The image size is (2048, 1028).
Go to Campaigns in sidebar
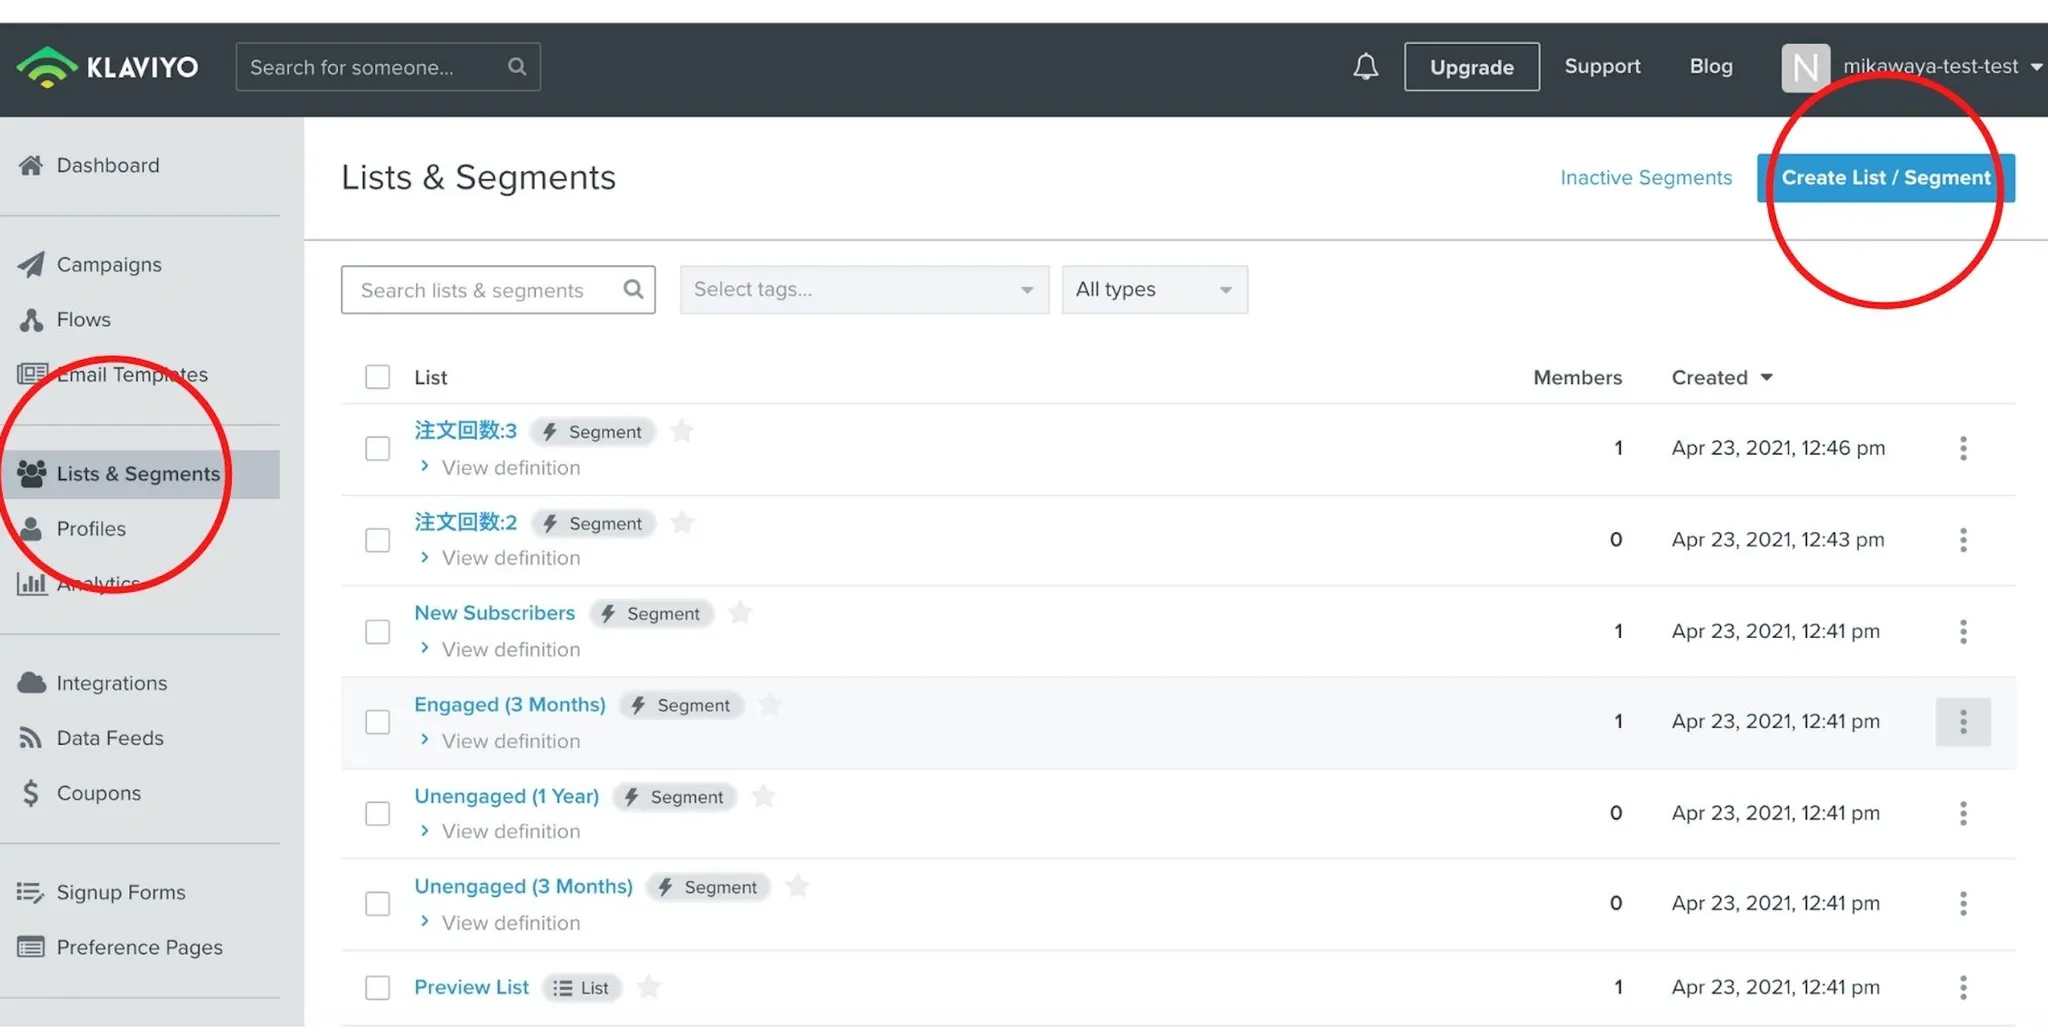(108, 265)
